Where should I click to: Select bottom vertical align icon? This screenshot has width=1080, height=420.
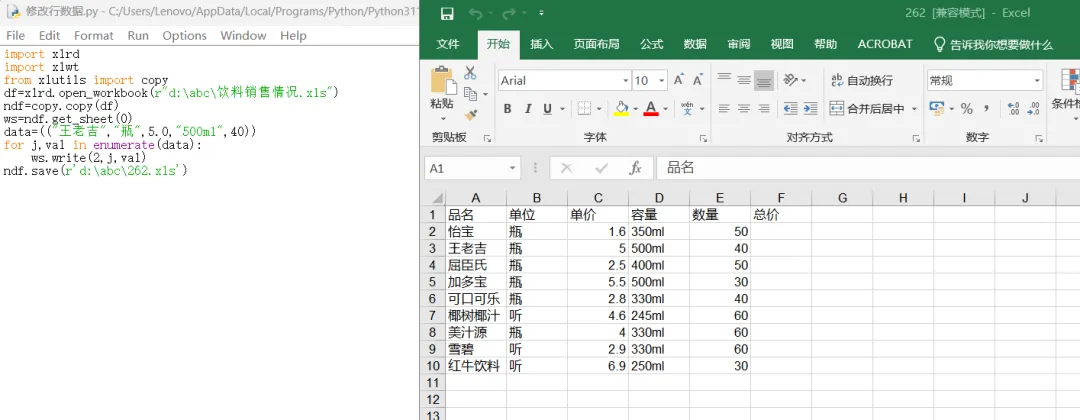(763, 81)
